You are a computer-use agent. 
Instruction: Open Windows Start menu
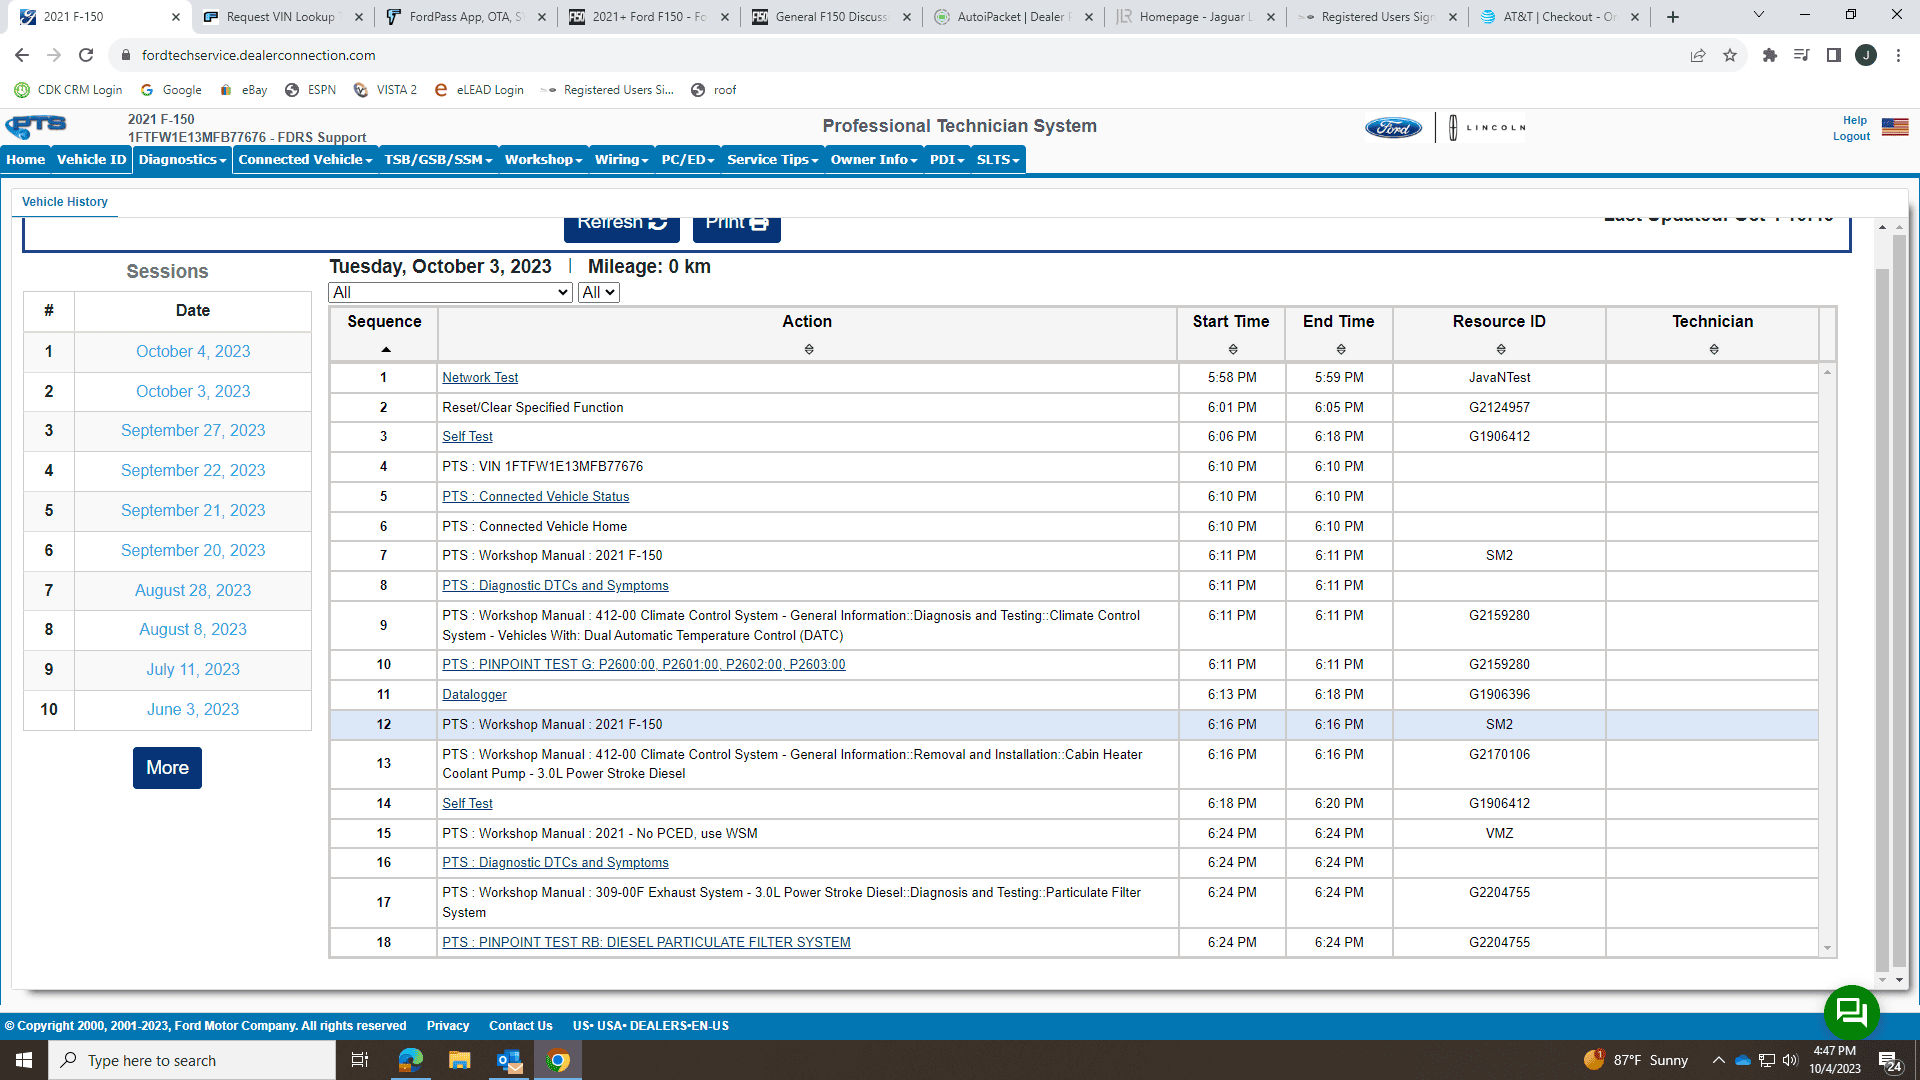coord(24,1060)
